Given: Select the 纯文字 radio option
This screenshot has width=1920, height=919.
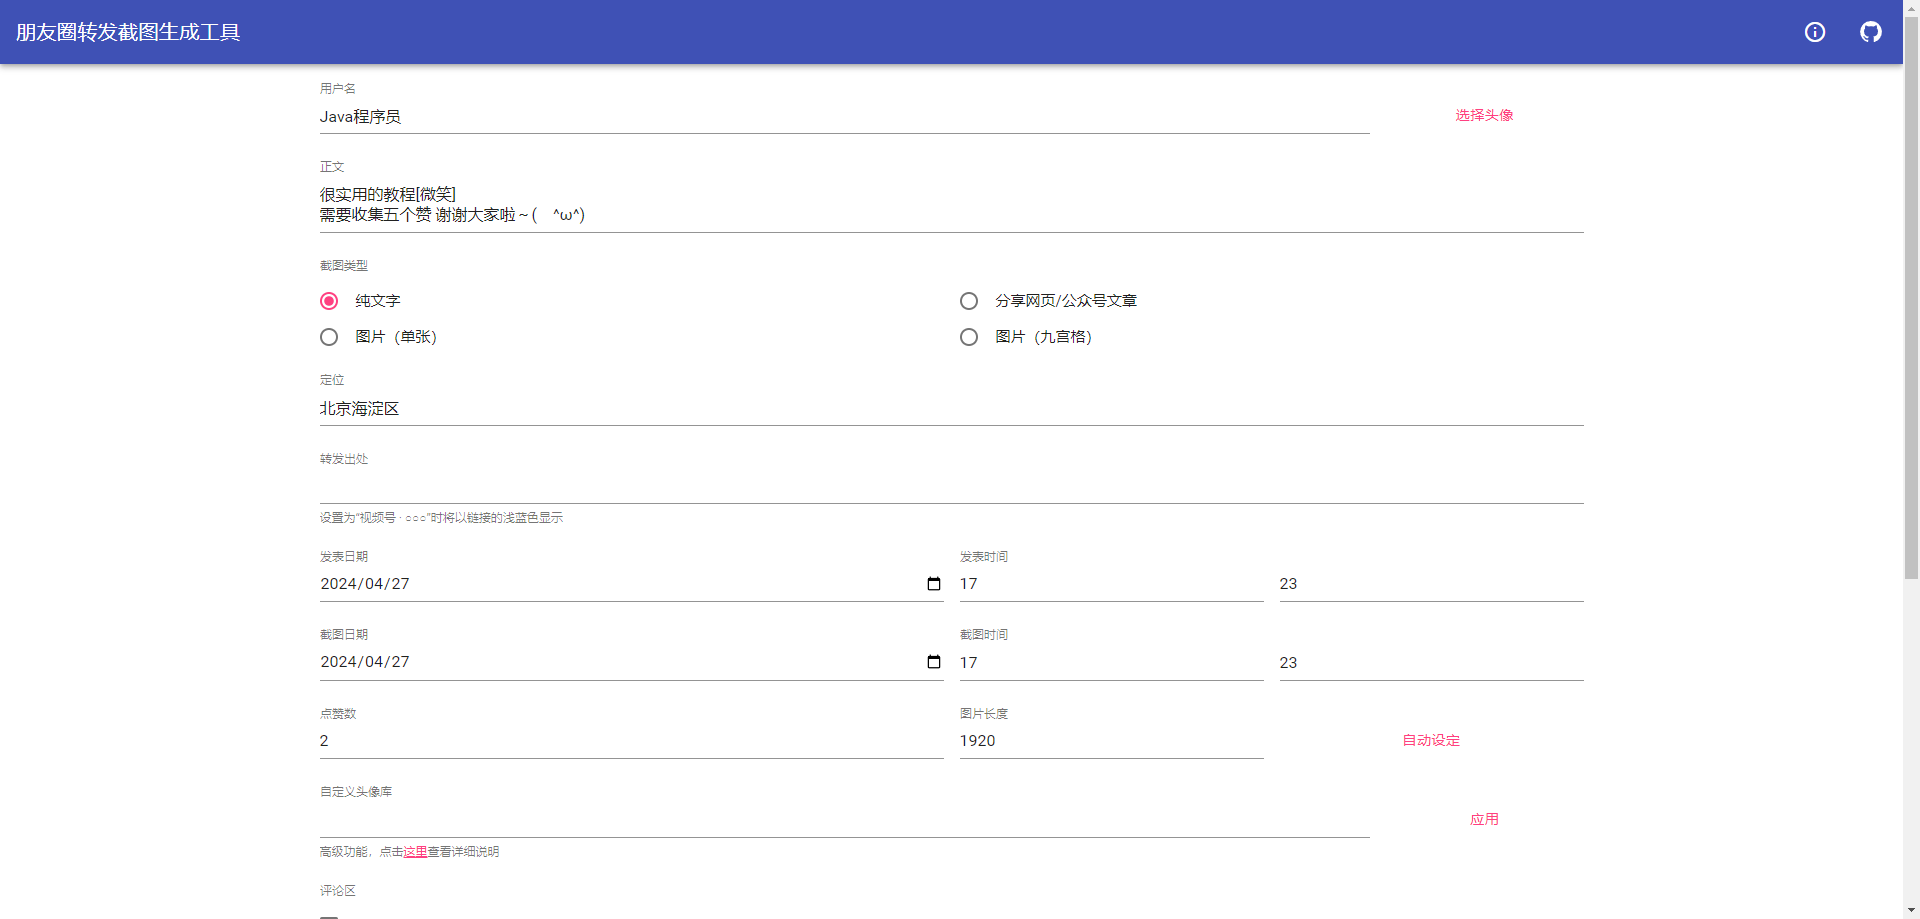Looking at the screenshot, I should tap(329, 301).
